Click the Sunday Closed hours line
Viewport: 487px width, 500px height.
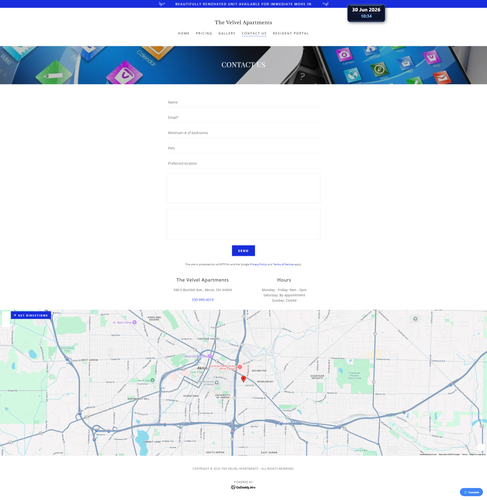click(x=284, y=300)
